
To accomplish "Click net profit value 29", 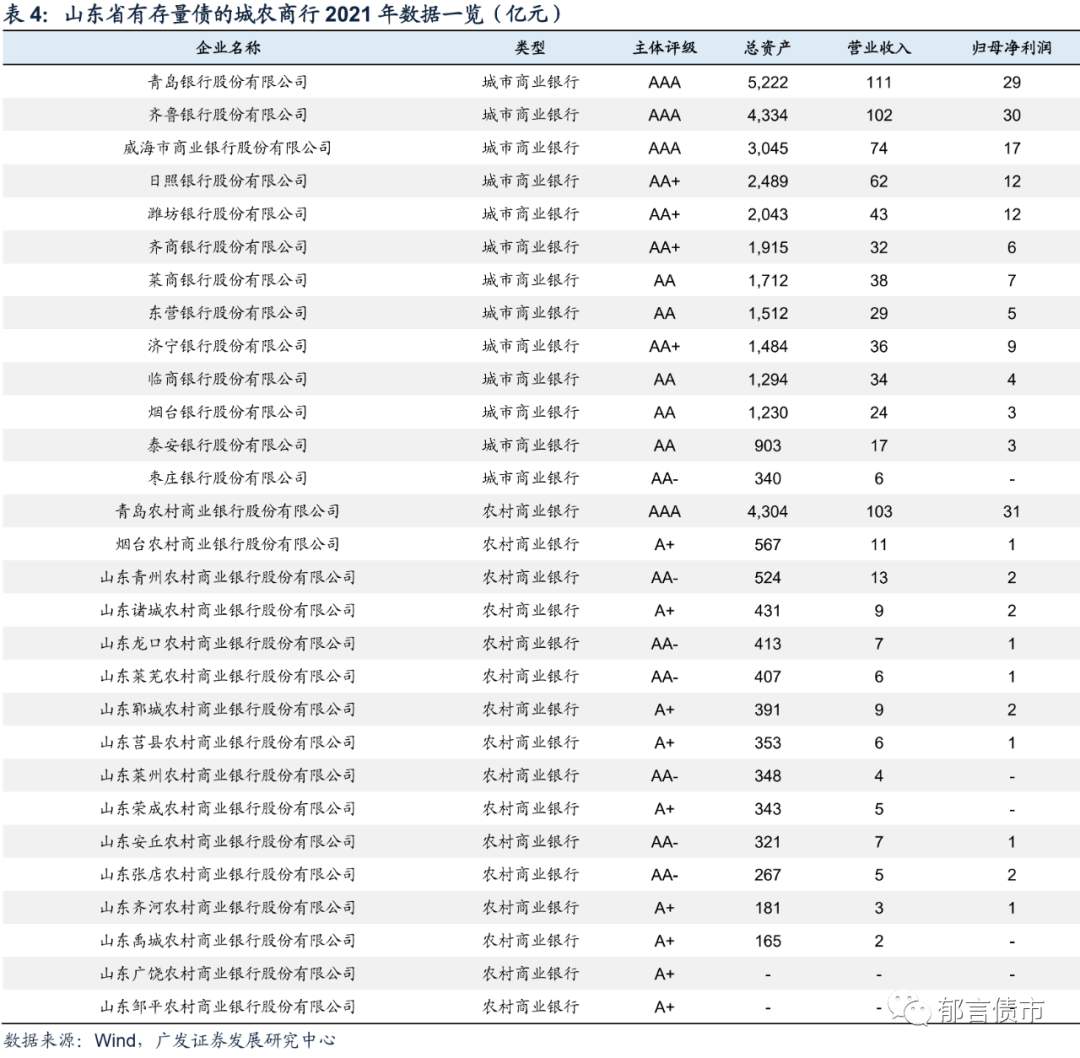I will coord(1011,83).
